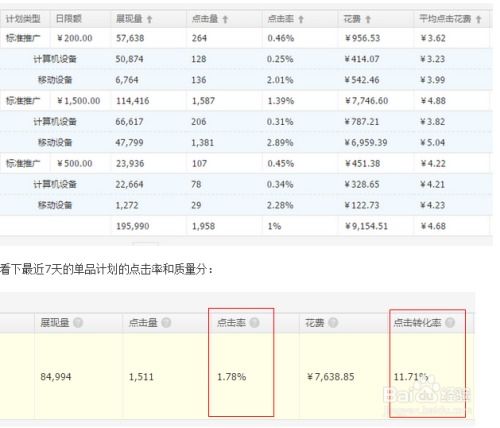Select the ¥500.00 daily limit cell
500x428 pixels.
coord(75,163)
